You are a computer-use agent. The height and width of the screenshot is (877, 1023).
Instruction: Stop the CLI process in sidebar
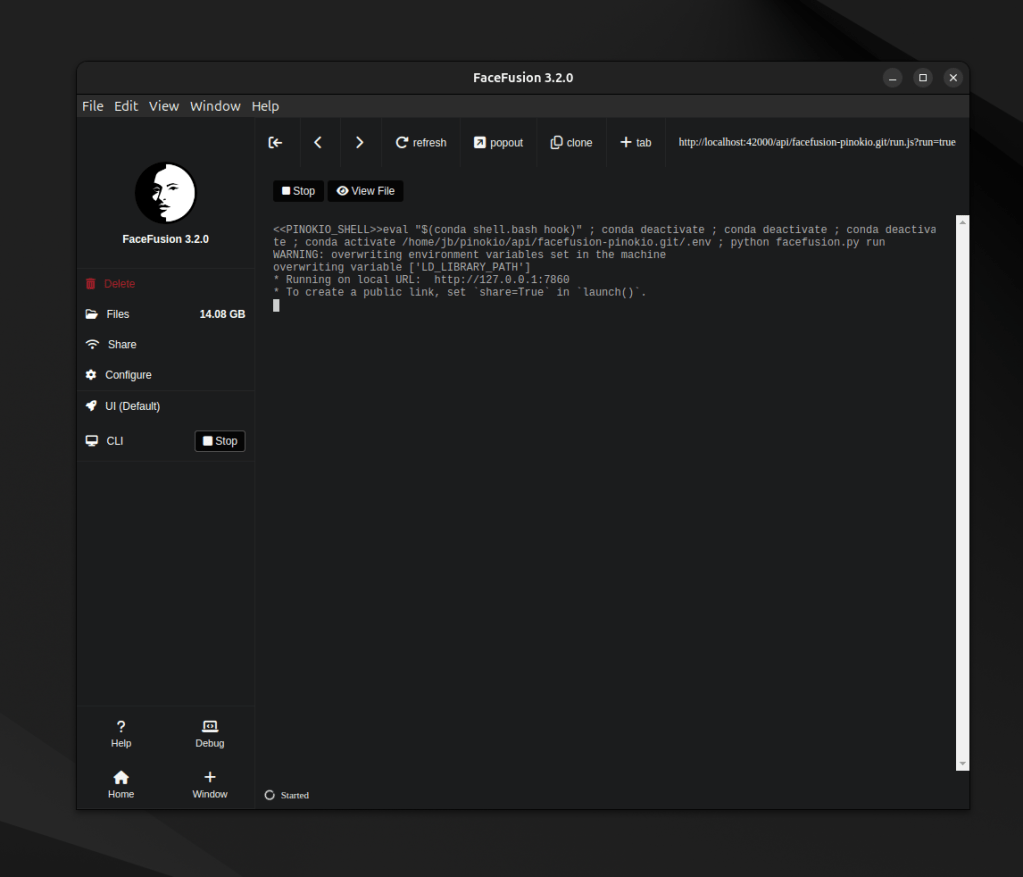pyautogui.click(x=219, y=441)
